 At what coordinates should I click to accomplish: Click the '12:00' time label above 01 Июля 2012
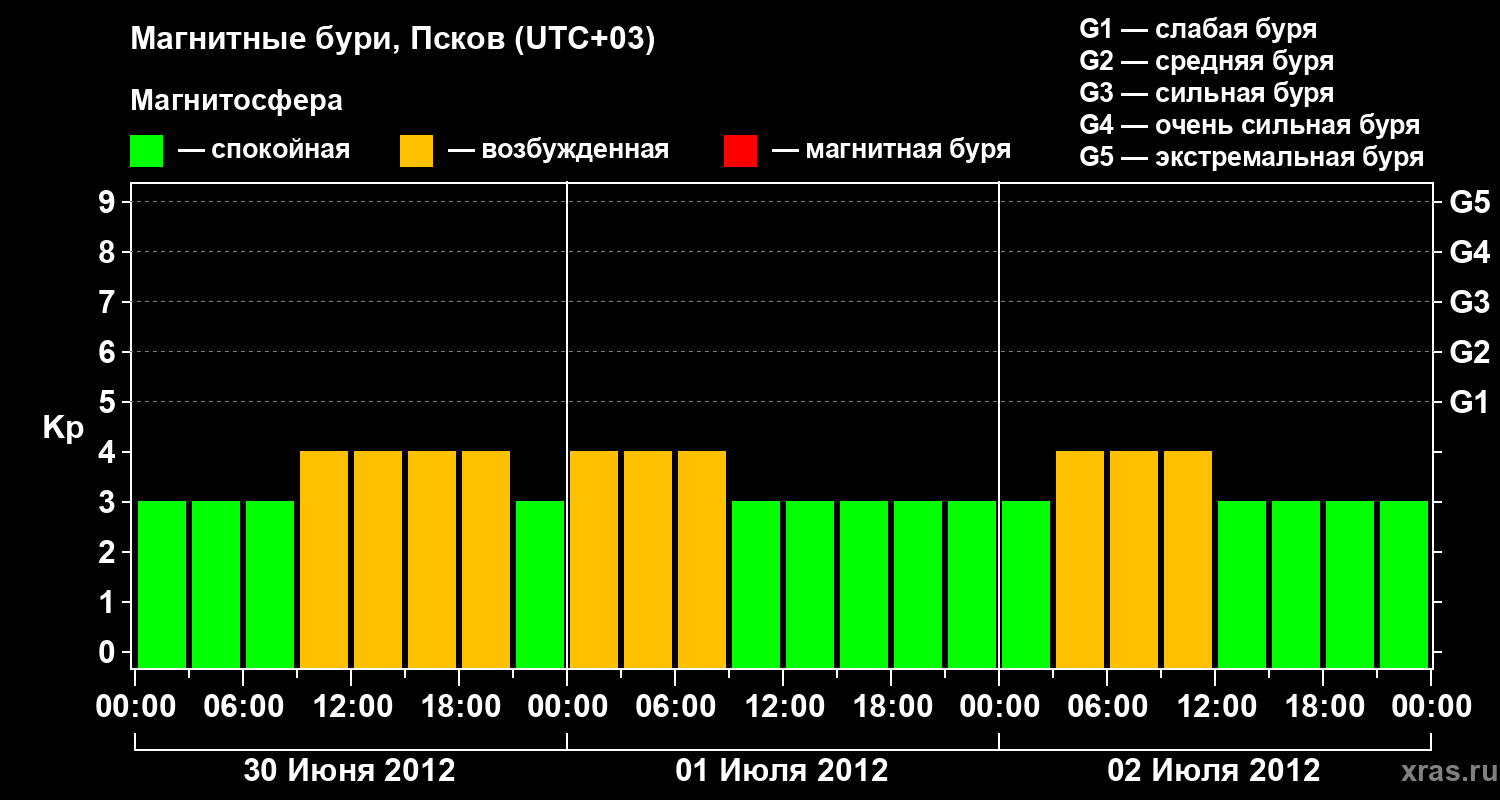tap(783, 707)
